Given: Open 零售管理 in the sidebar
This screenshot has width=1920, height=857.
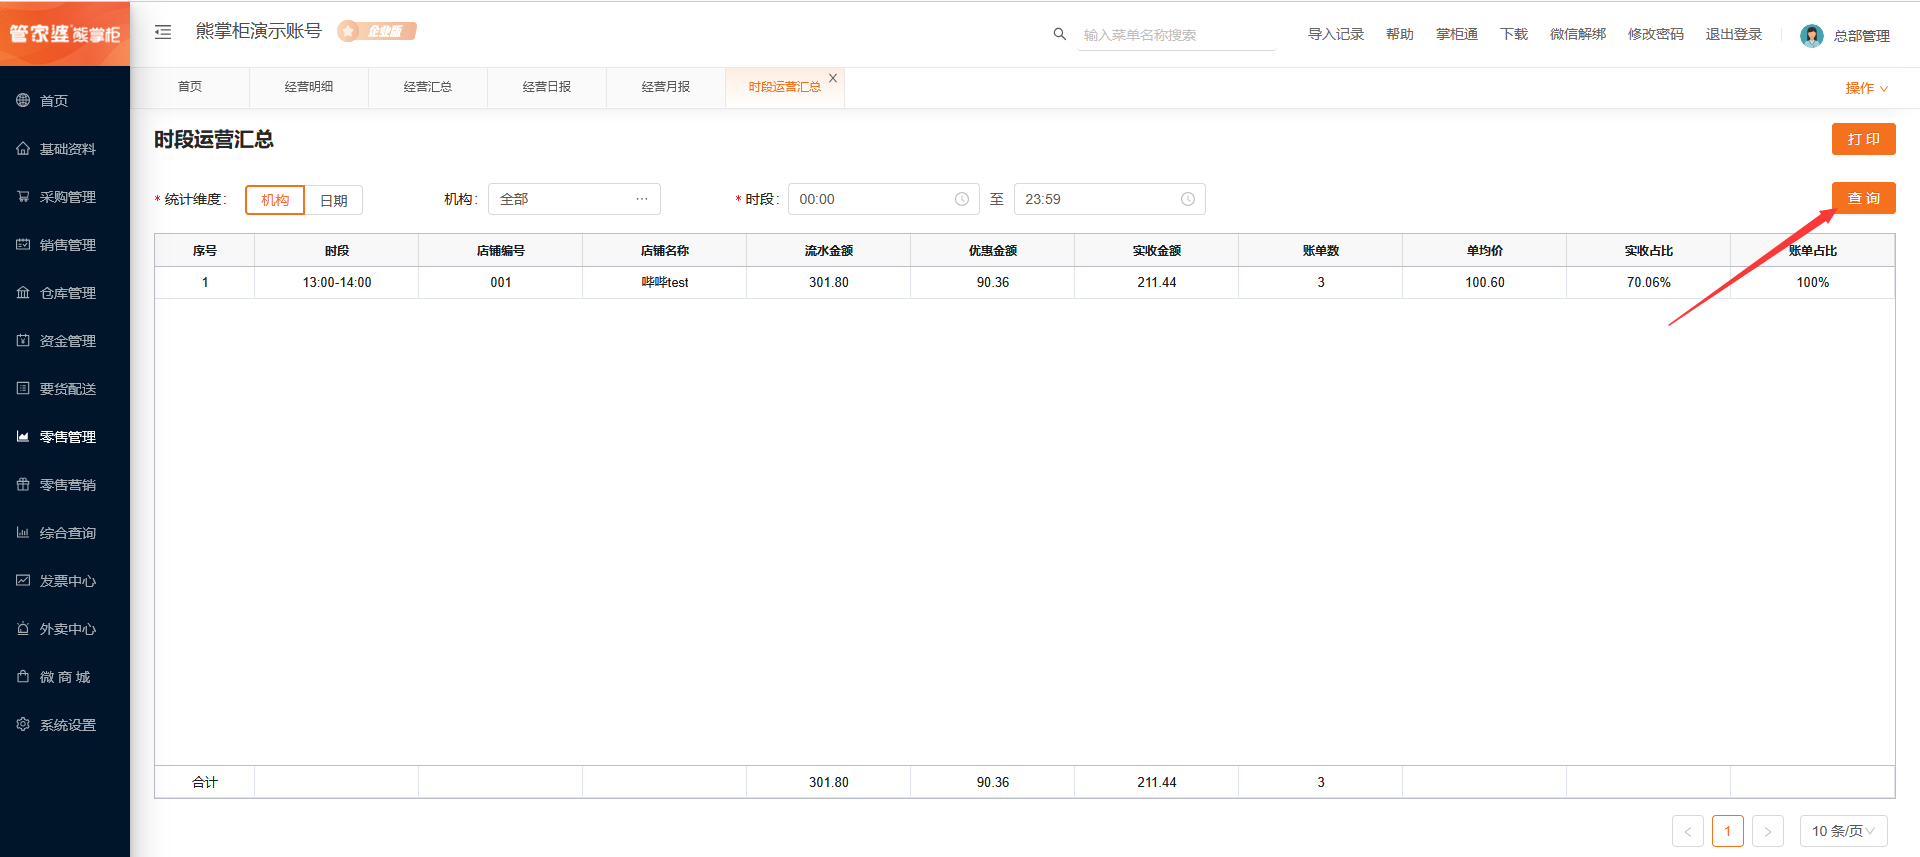Looking at the screenshot, I should (x=67, y=437).
